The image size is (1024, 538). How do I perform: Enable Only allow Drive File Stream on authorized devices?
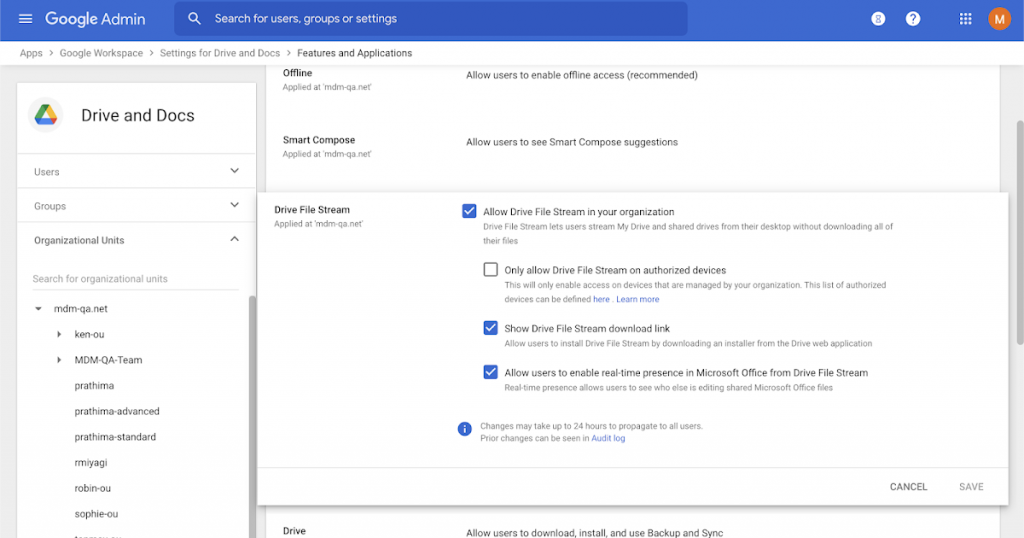click(x=490, y=270)
